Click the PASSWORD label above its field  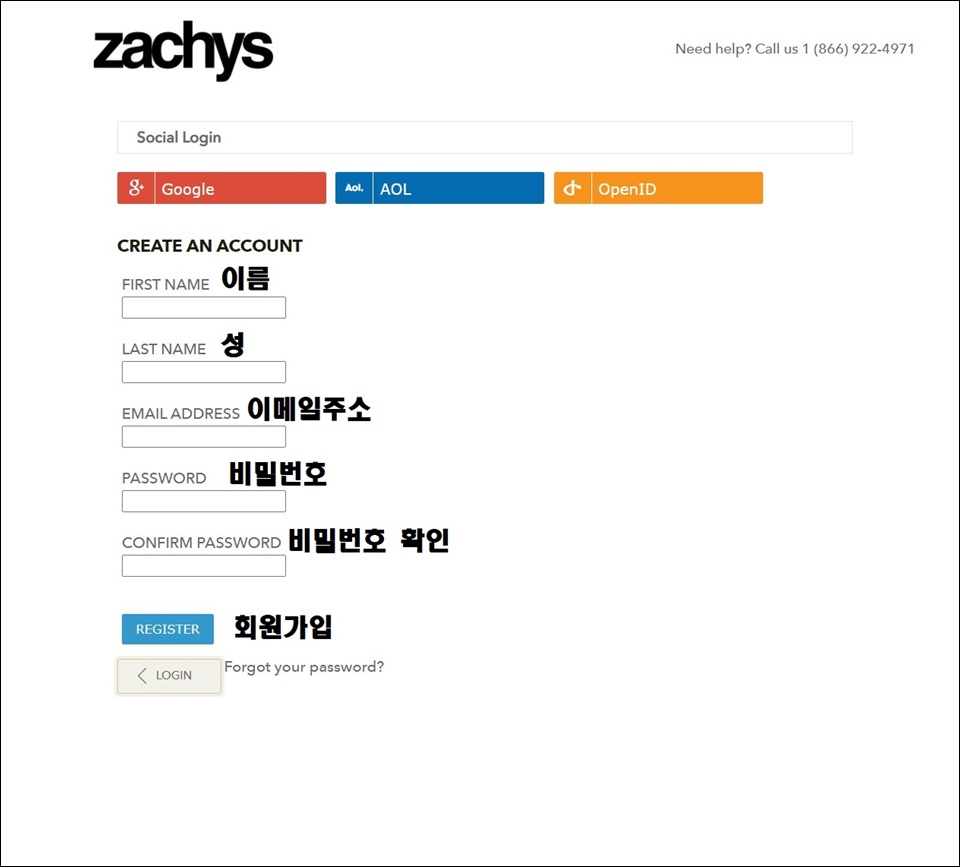click(164, 478)
